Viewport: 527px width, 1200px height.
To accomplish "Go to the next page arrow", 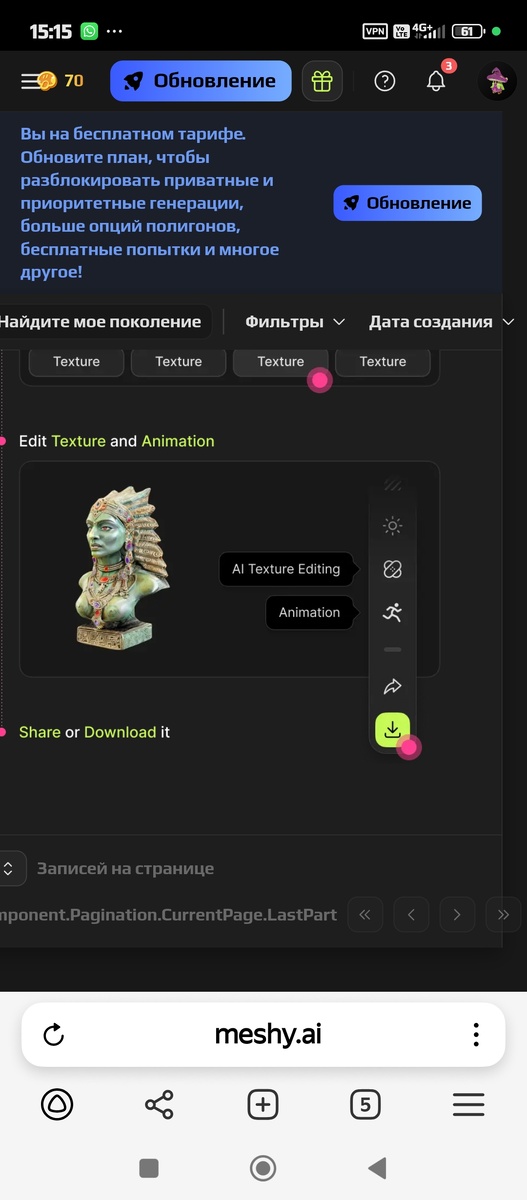I will 457,914.
